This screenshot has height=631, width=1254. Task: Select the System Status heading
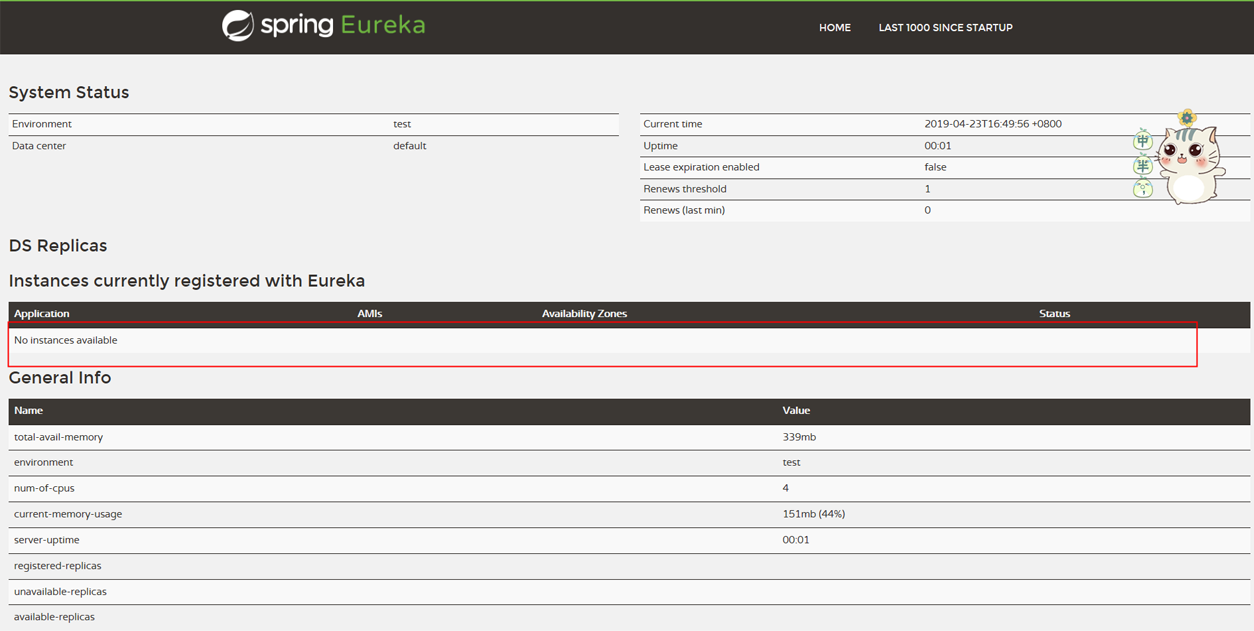69,92
